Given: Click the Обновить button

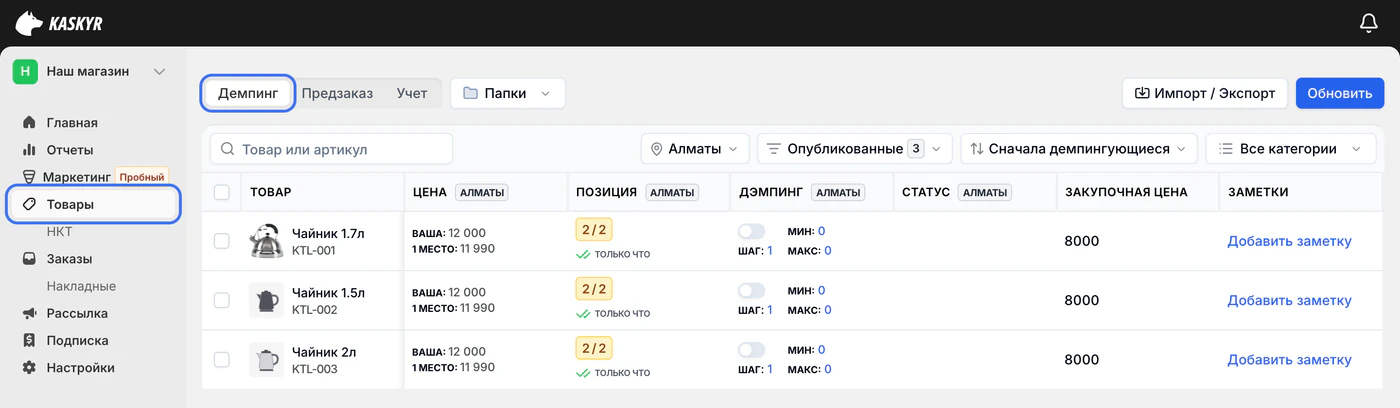Looking at the screenshot, I should [x=1340, y=93].
